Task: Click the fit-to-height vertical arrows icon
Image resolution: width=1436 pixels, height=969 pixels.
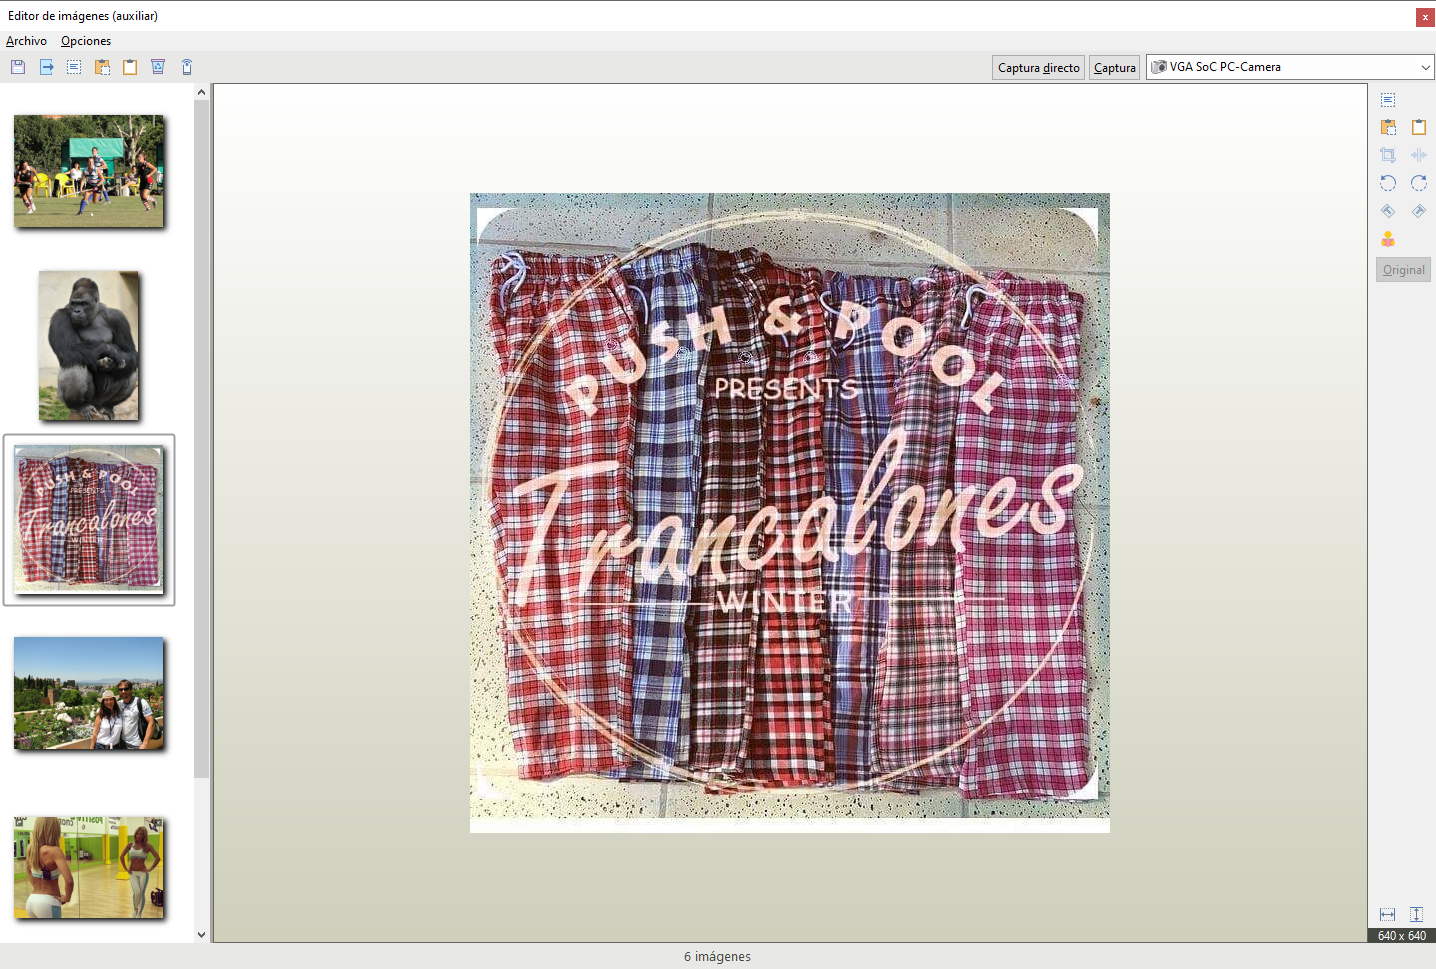Action: click(1416, 914)
